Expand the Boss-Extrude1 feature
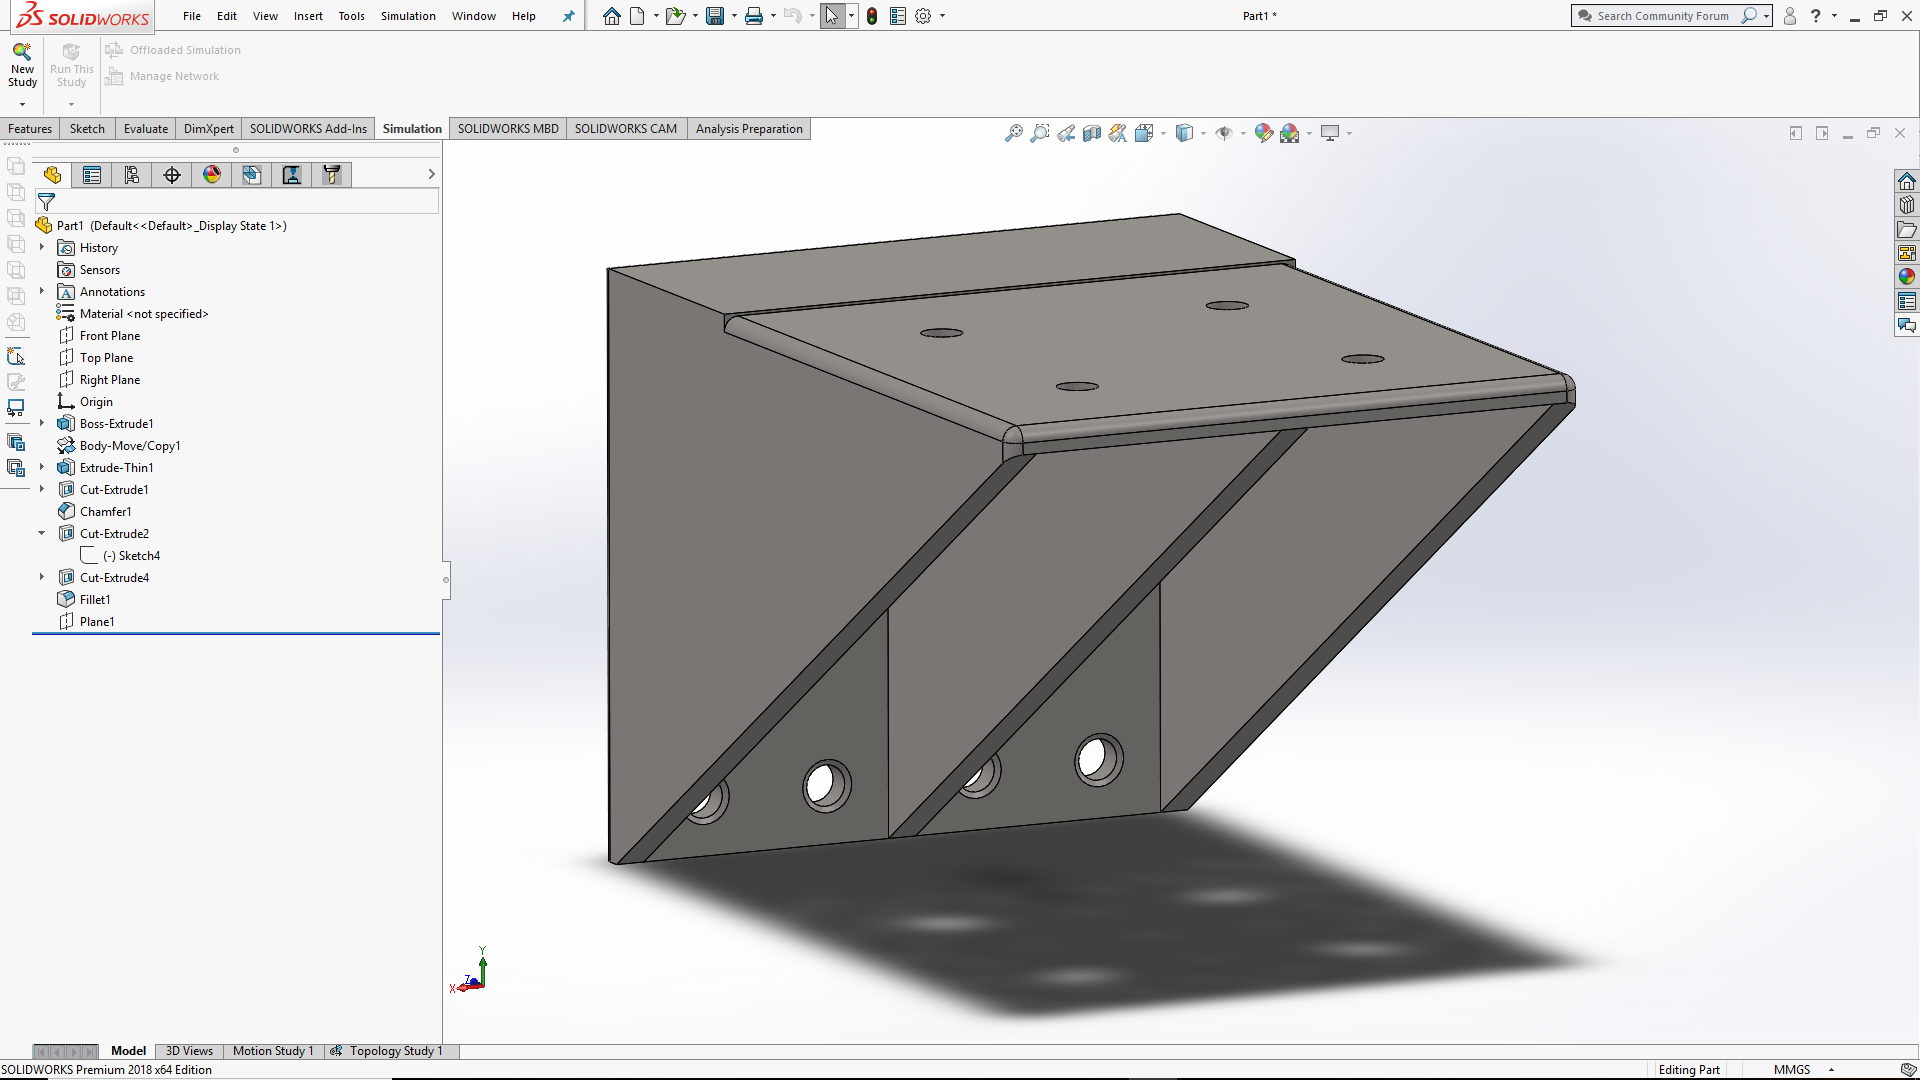The width and height of the screenshot is (1920, 1080). pos(42,423)
